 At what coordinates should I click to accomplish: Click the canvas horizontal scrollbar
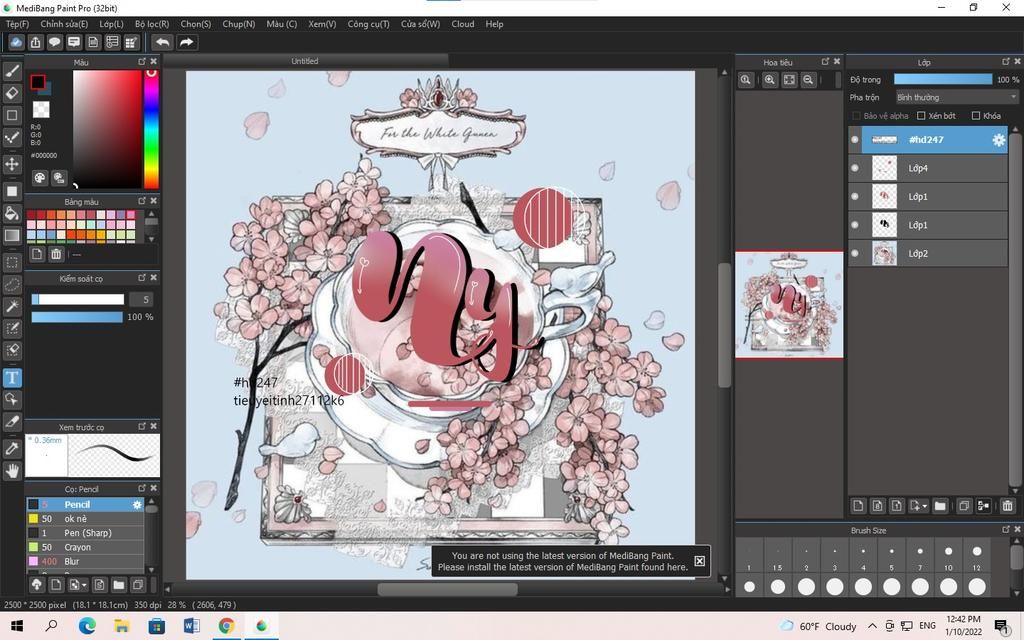click(x=448, y=589)
